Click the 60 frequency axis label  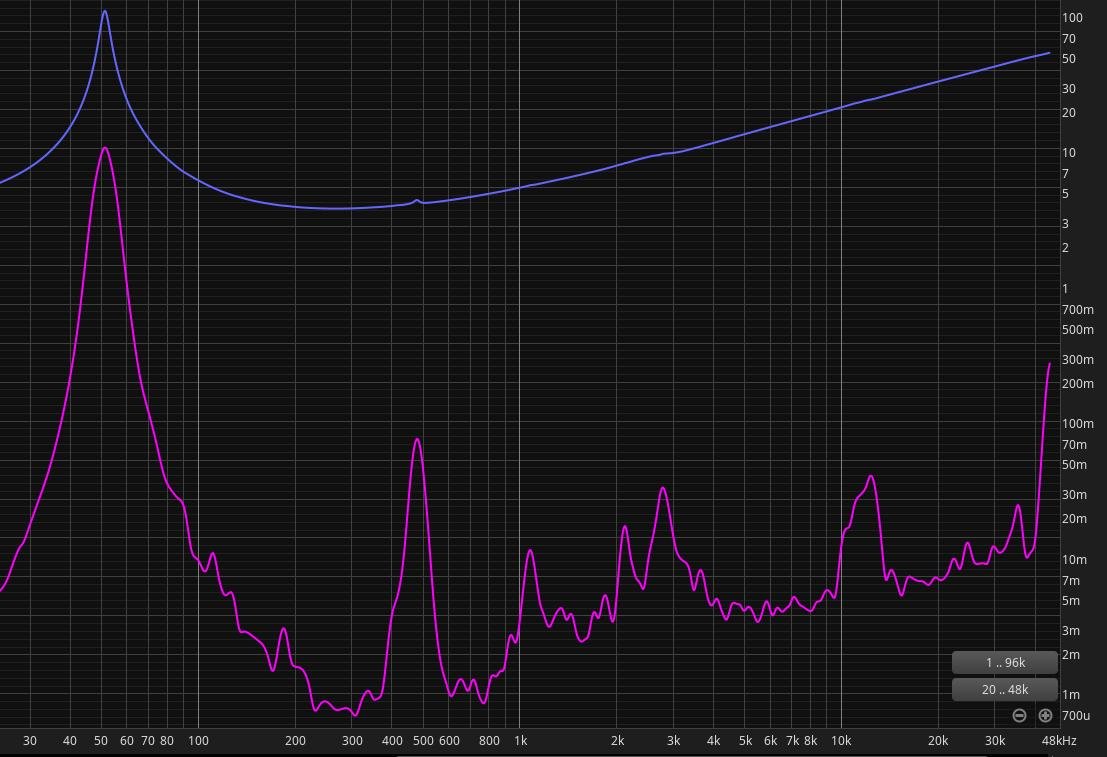[x=126, y=740]
